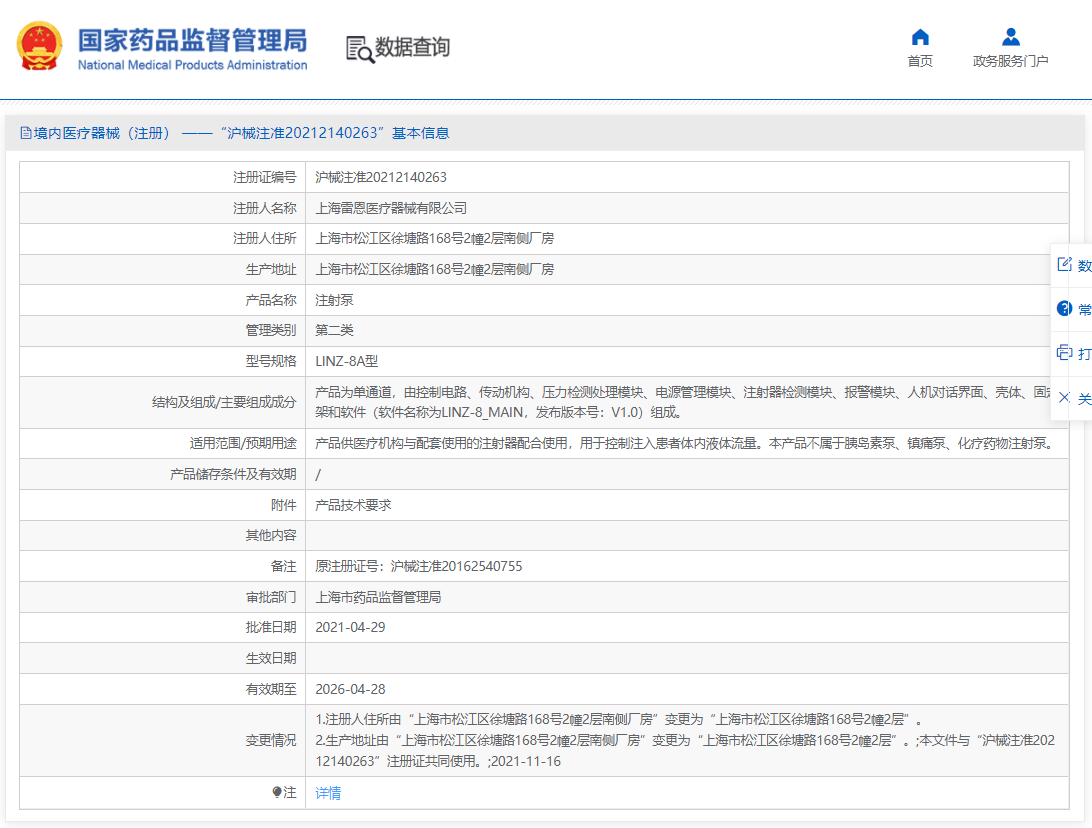This screenshot has width=1092, height=828.
Task: Click approving department 上海市药品监督管理局
Action: pyautogui.click(x=378, y=597)
